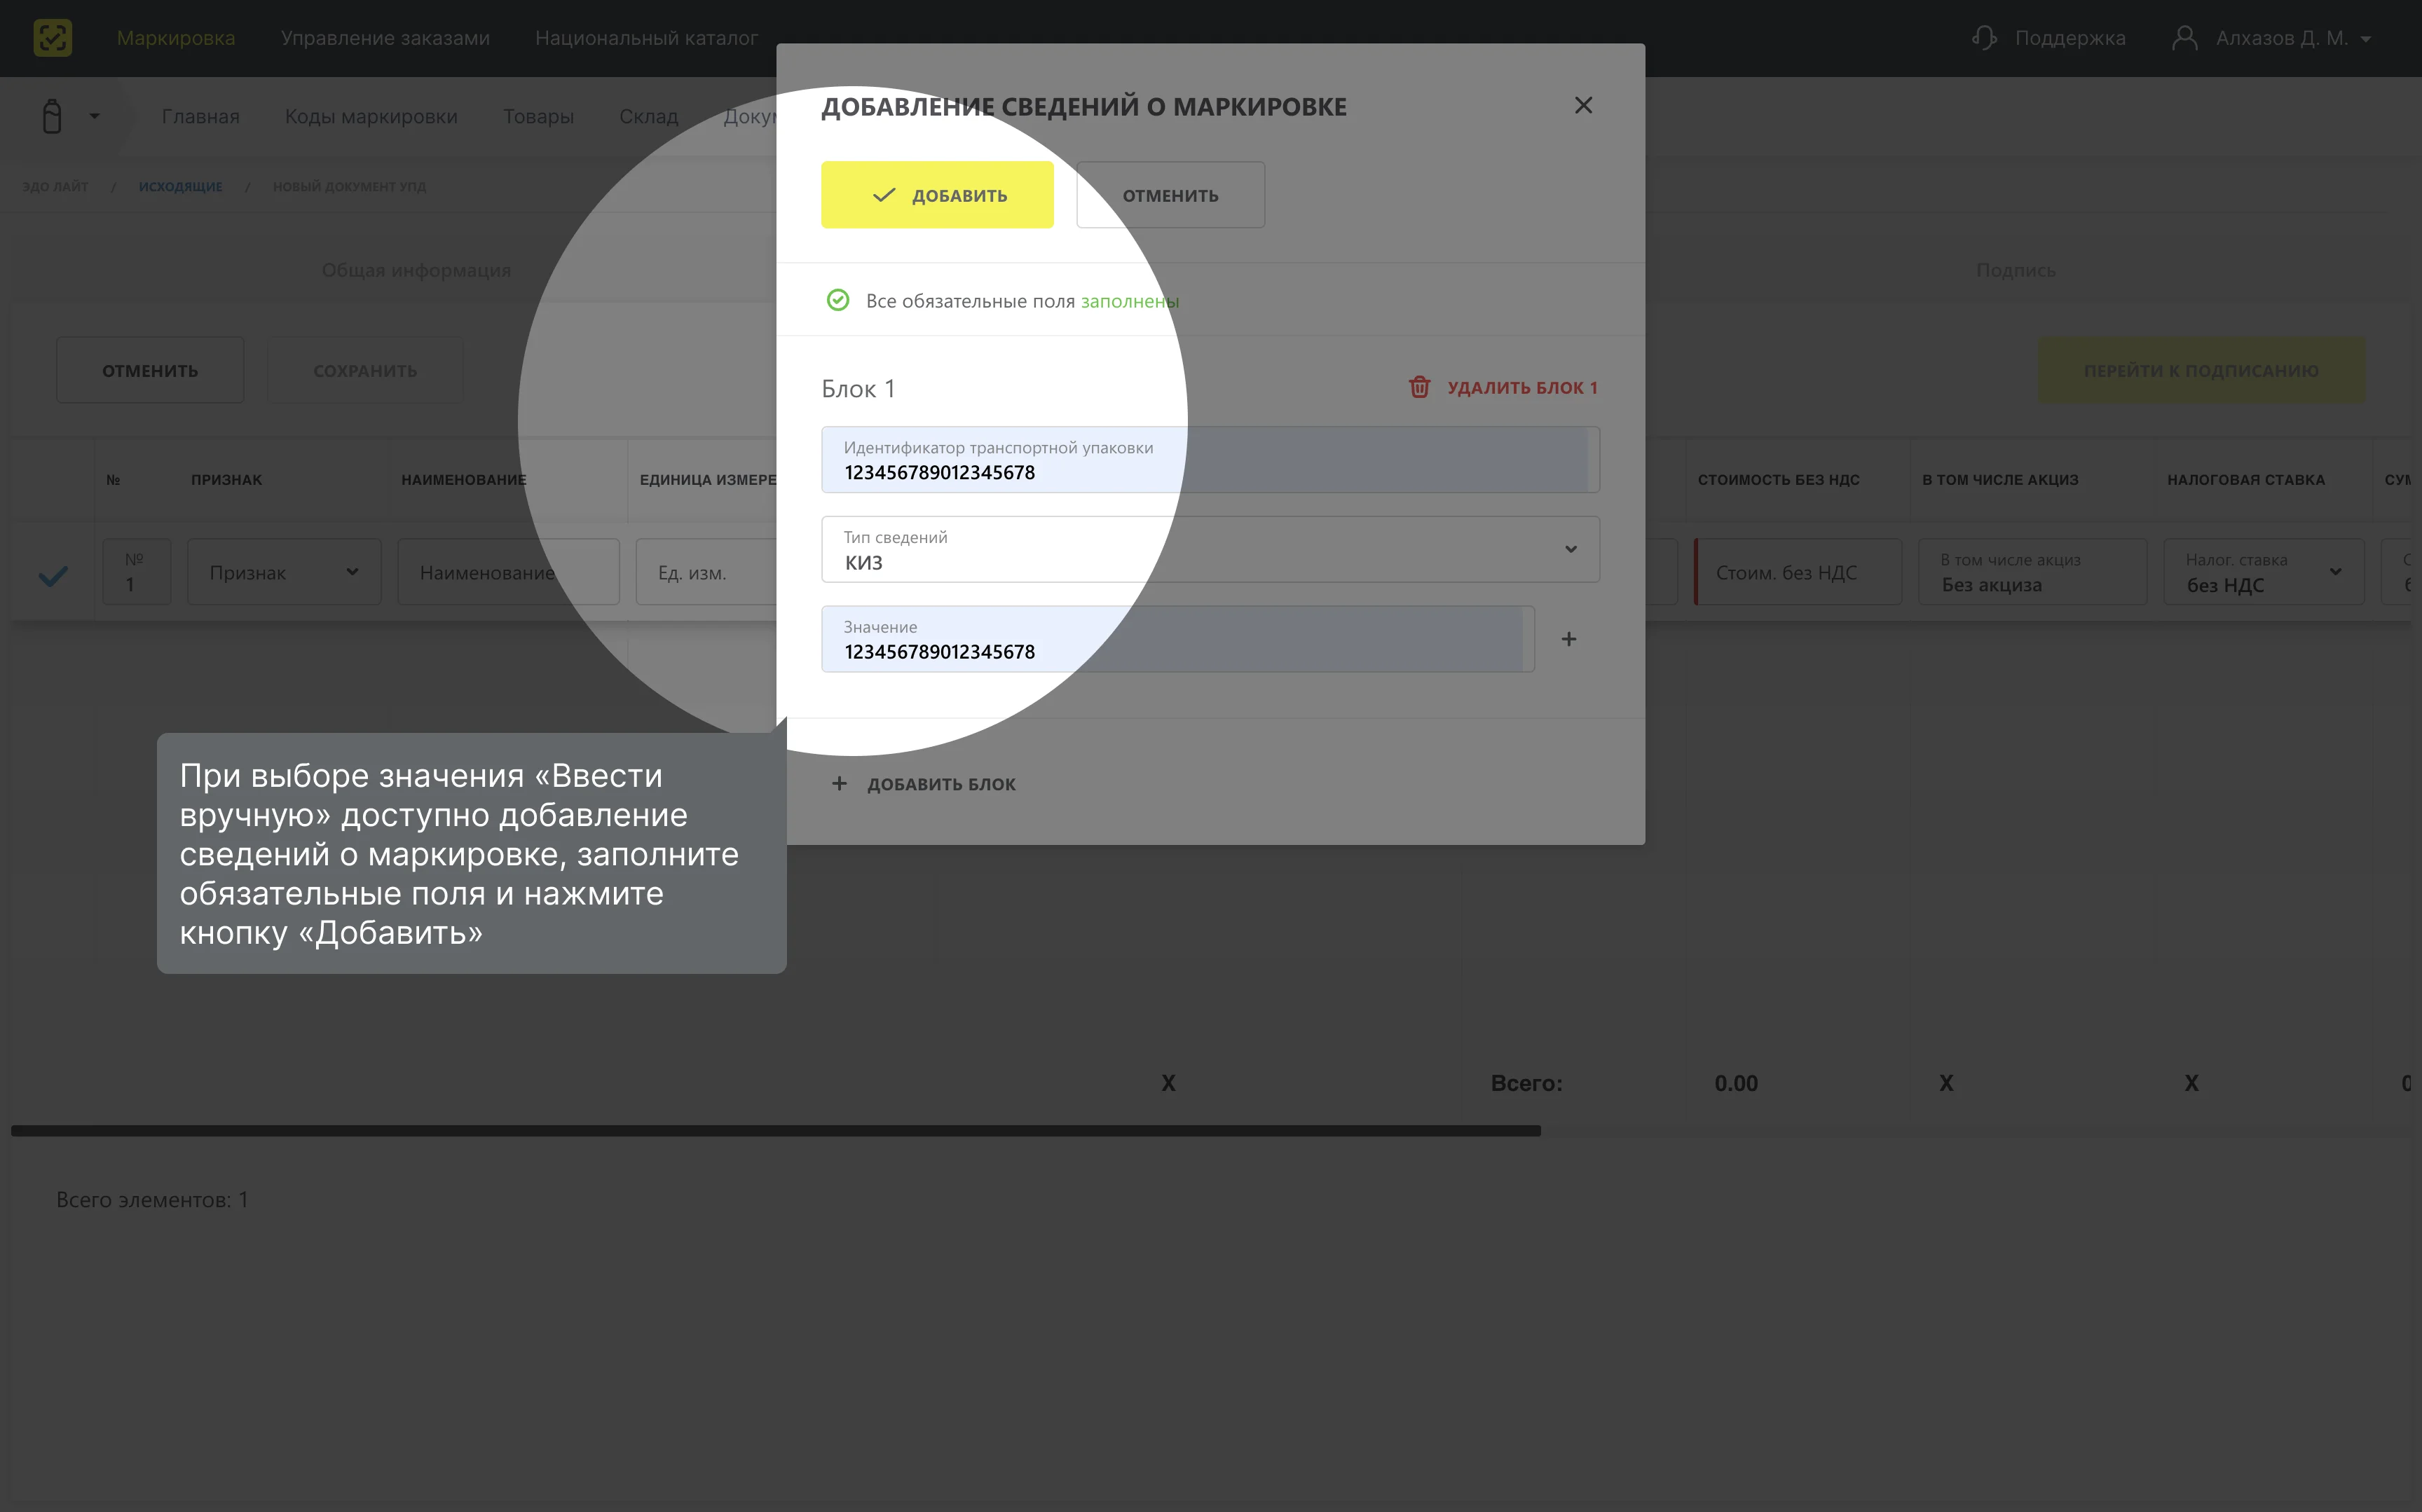2422x1512 pixels.
Task: Click Отменить in the dialog
Action: pos(1170,195)
